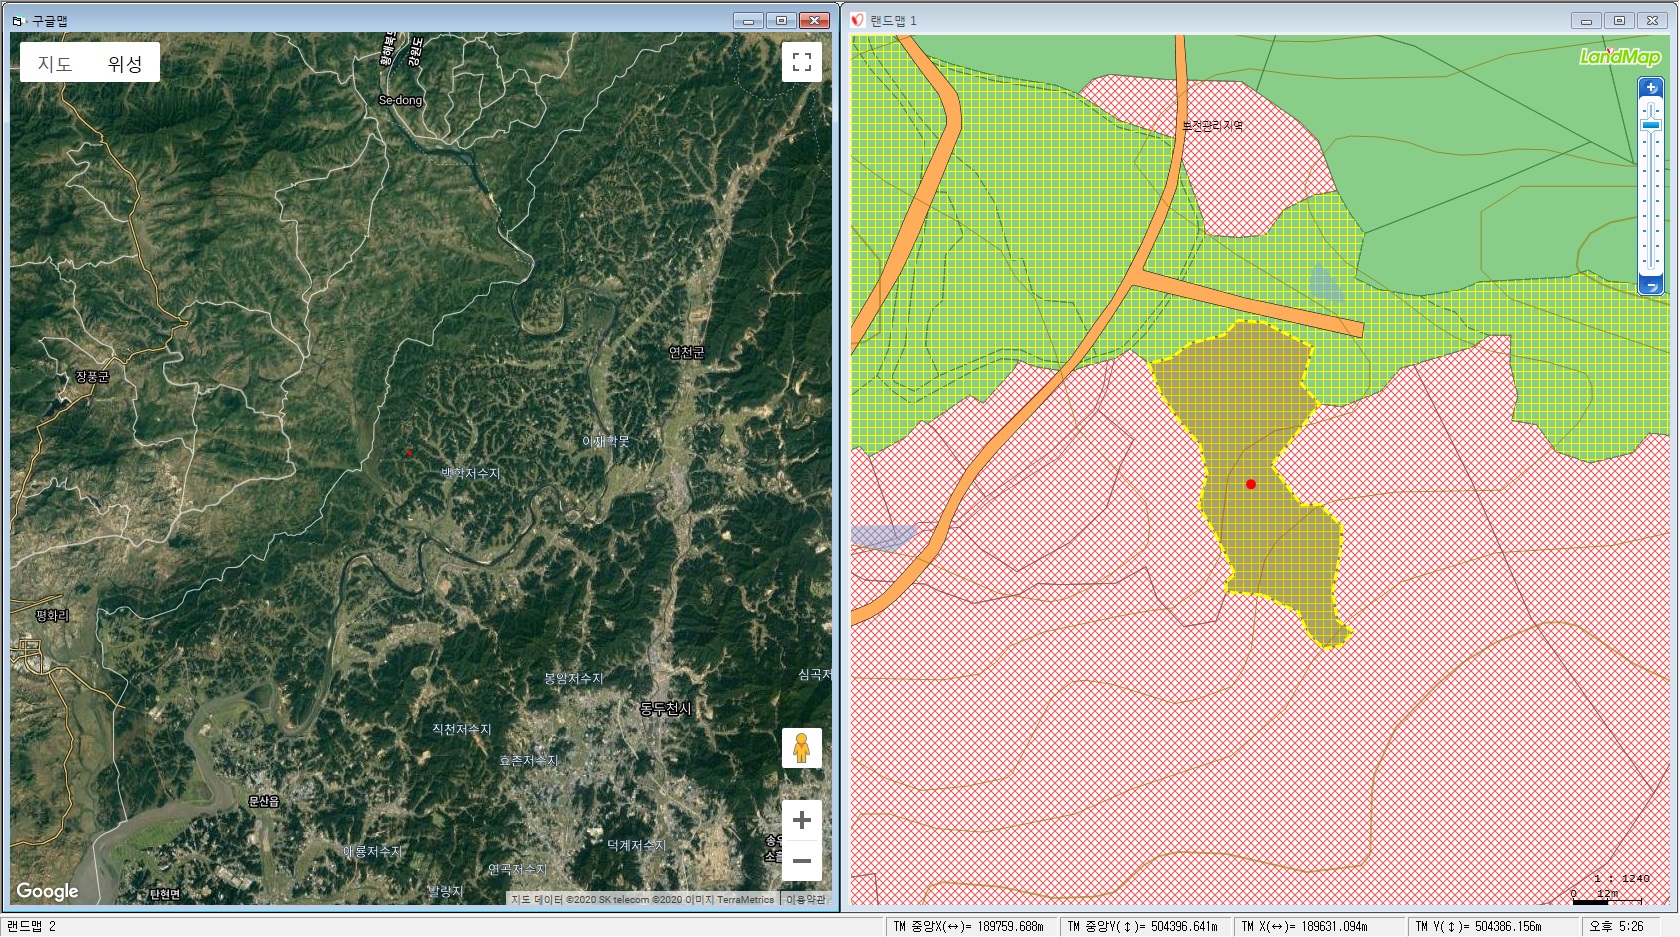The image size is (1680, 937).
Task: Click the 랜드맵 2 status bar label
Action: pos(31,926)
